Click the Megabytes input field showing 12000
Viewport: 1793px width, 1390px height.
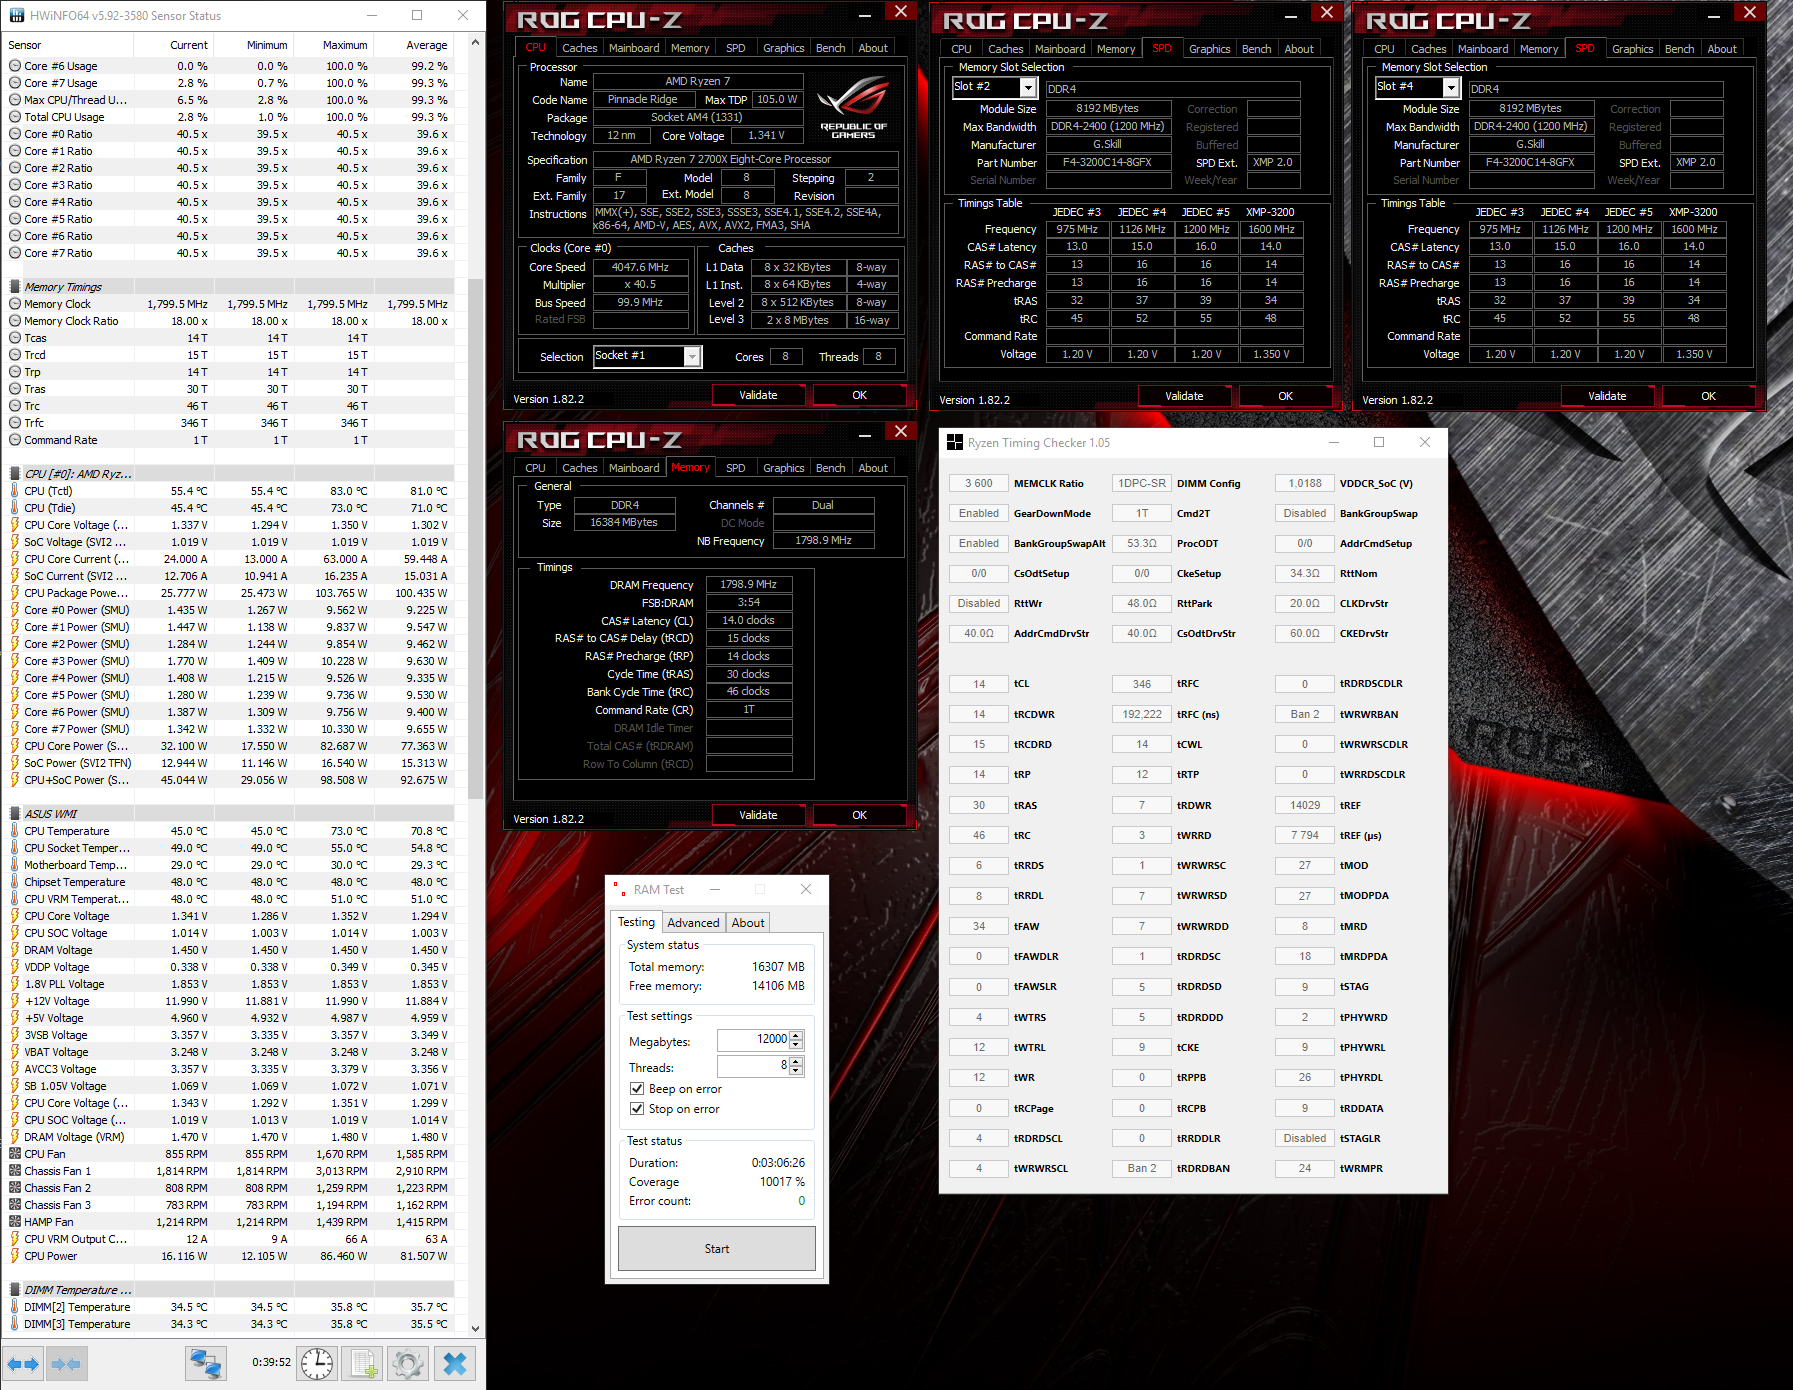pos(753,1040)
